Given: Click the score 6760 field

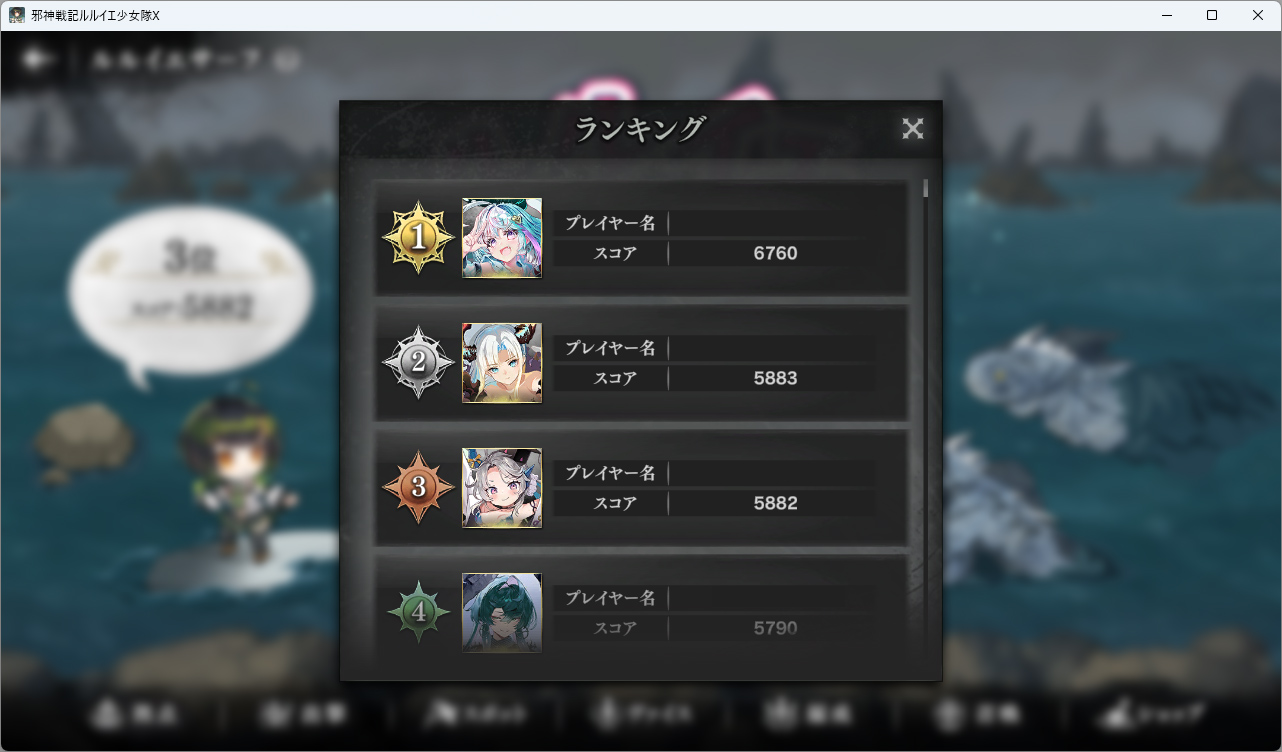Looking at the screenshot, I should click(775, 254).
